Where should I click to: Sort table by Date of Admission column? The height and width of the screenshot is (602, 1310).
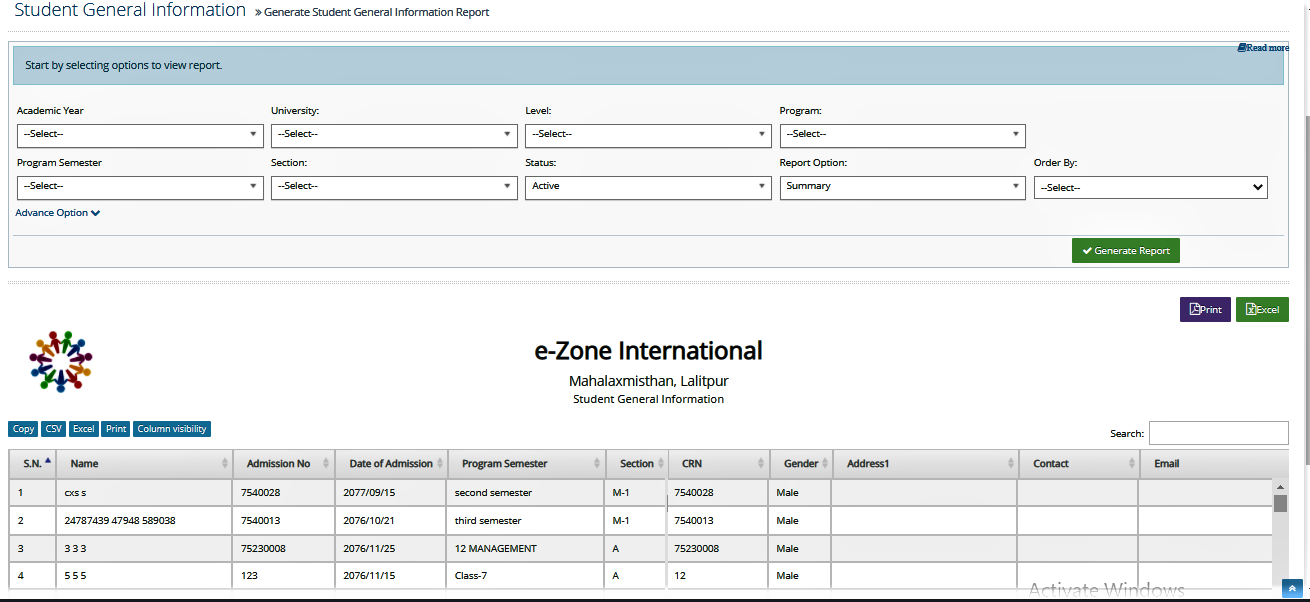coord(392,464)
